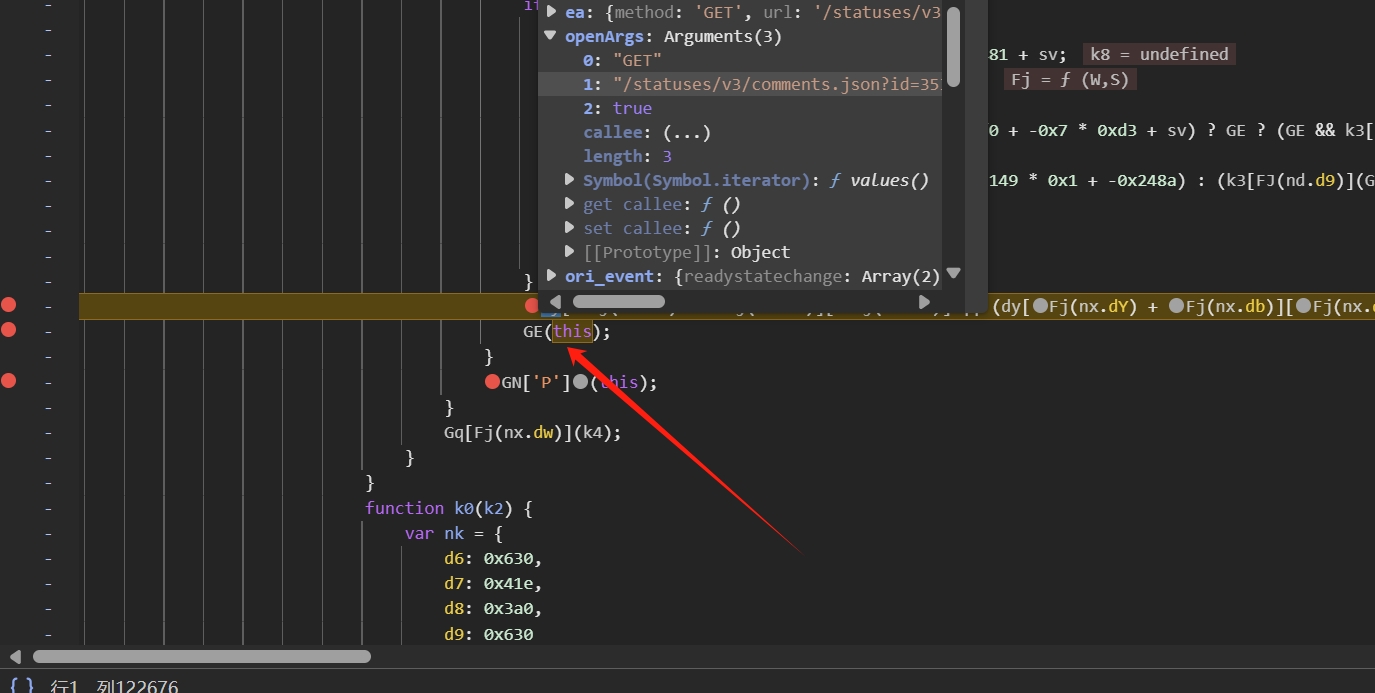The width and height of the screenshot is (1375, 693).
Task: Expand the [[Prototype]]: Object entry
Action: point(570,252)
